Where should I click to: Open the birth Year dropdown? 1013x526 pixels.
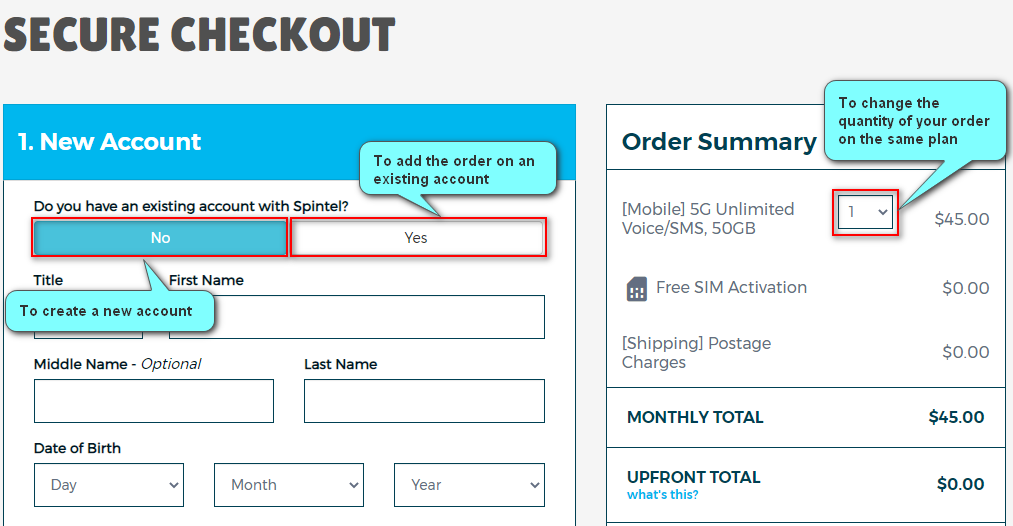pyautogui.click(x=469, y=485)
